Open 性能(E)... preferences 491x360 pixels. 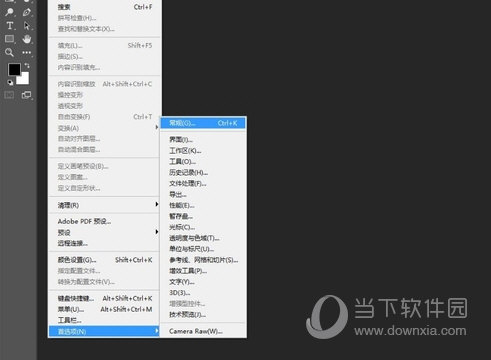[203, 205]
